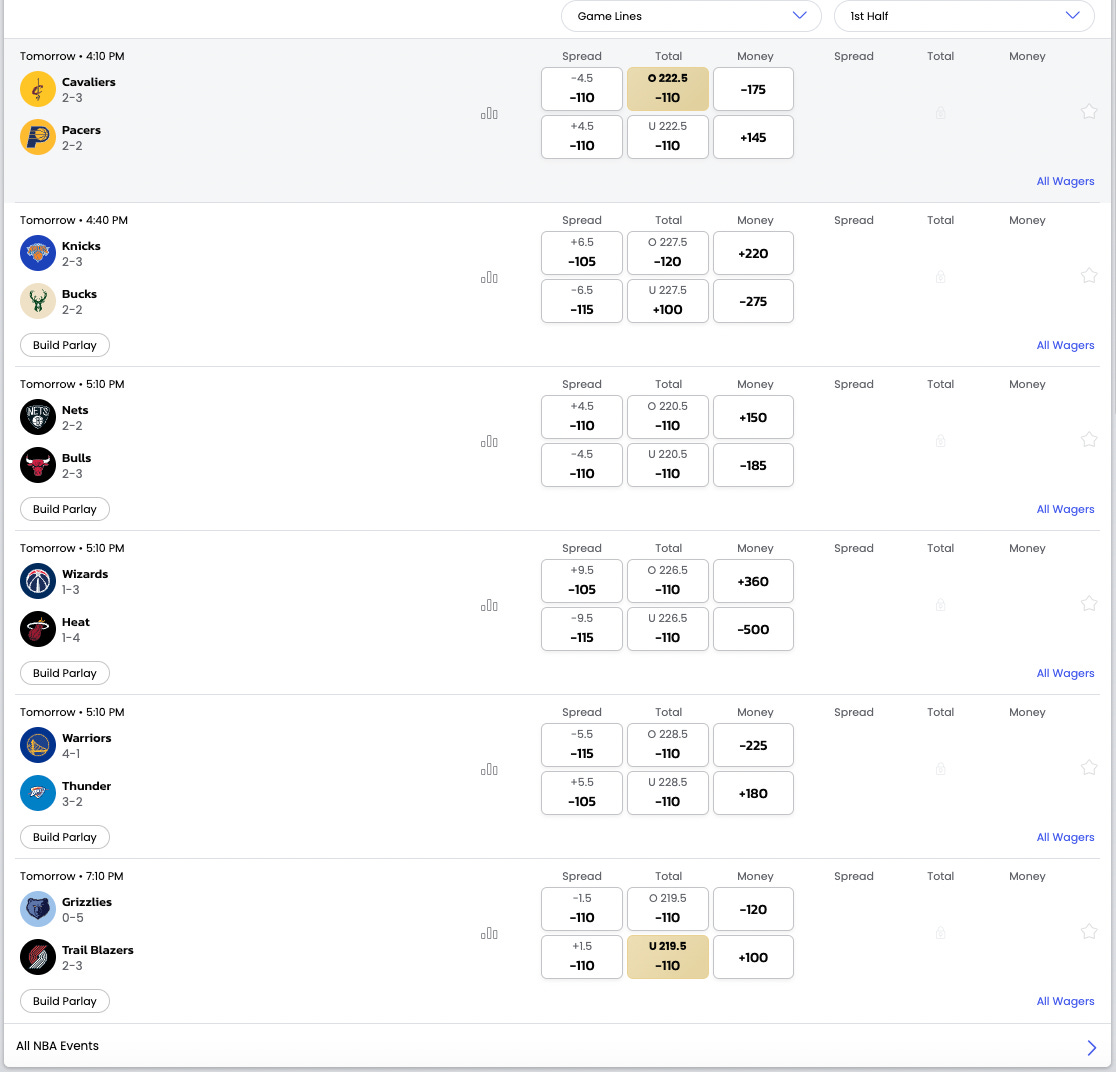Open stats chart icon for Grizzlies vs Trail Blazers
The height and width of the screenshot is (1072, 1116).
point(489,932)
